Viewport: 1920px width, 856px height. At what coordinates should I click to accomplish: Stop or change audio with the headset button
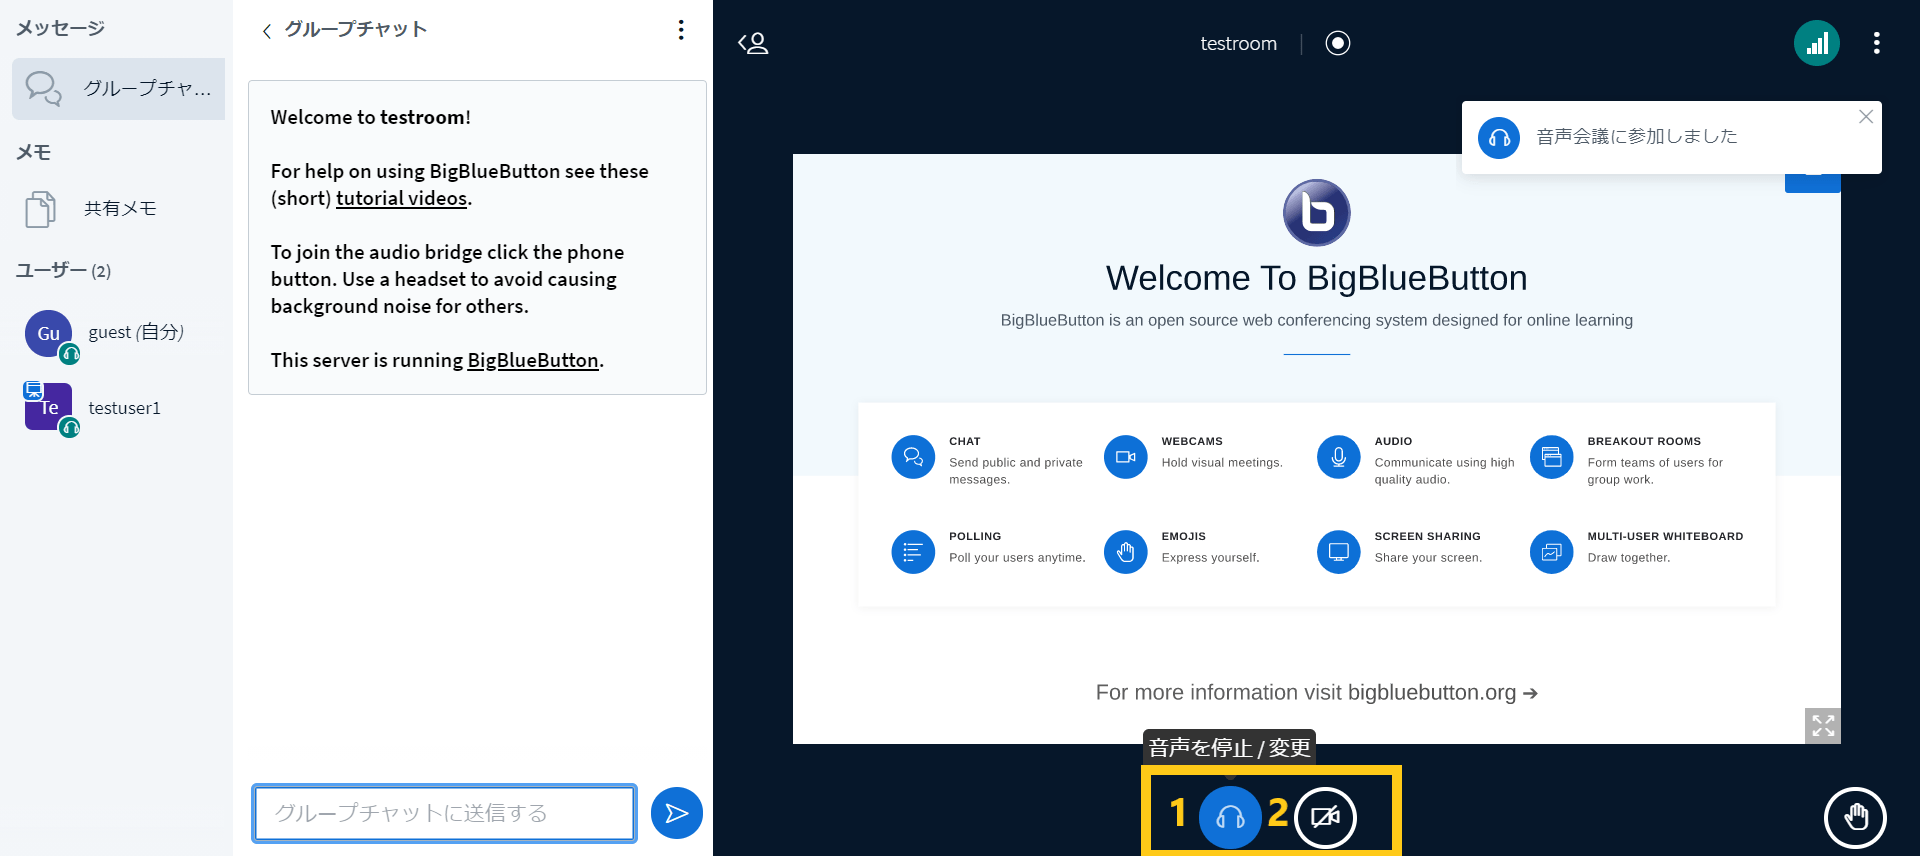[x=1230, y=817]
